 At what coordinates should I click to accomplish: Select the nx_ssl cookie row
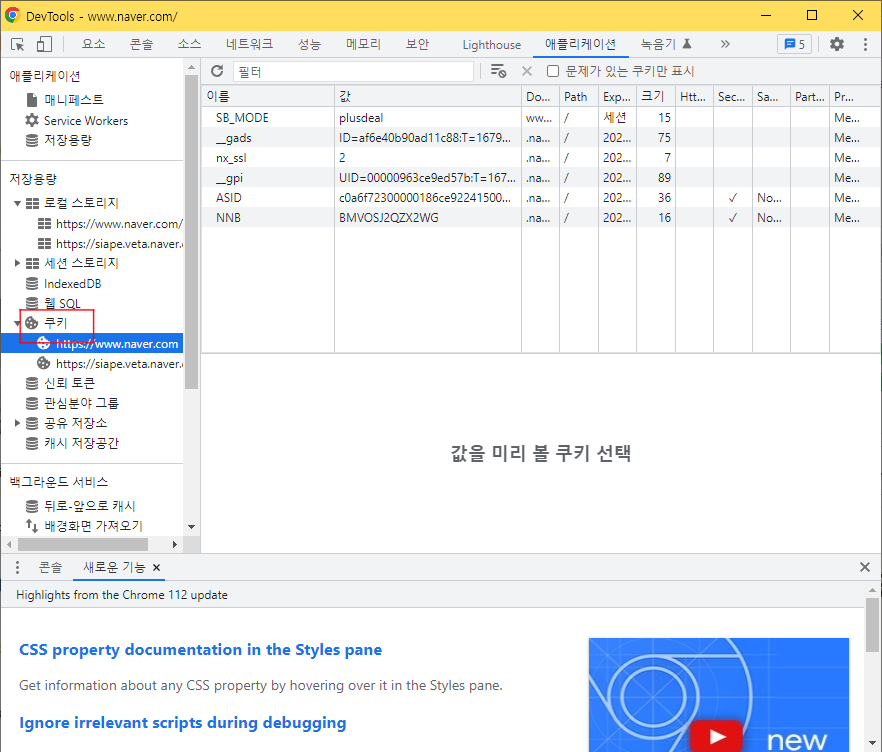[x=541, y=157]
